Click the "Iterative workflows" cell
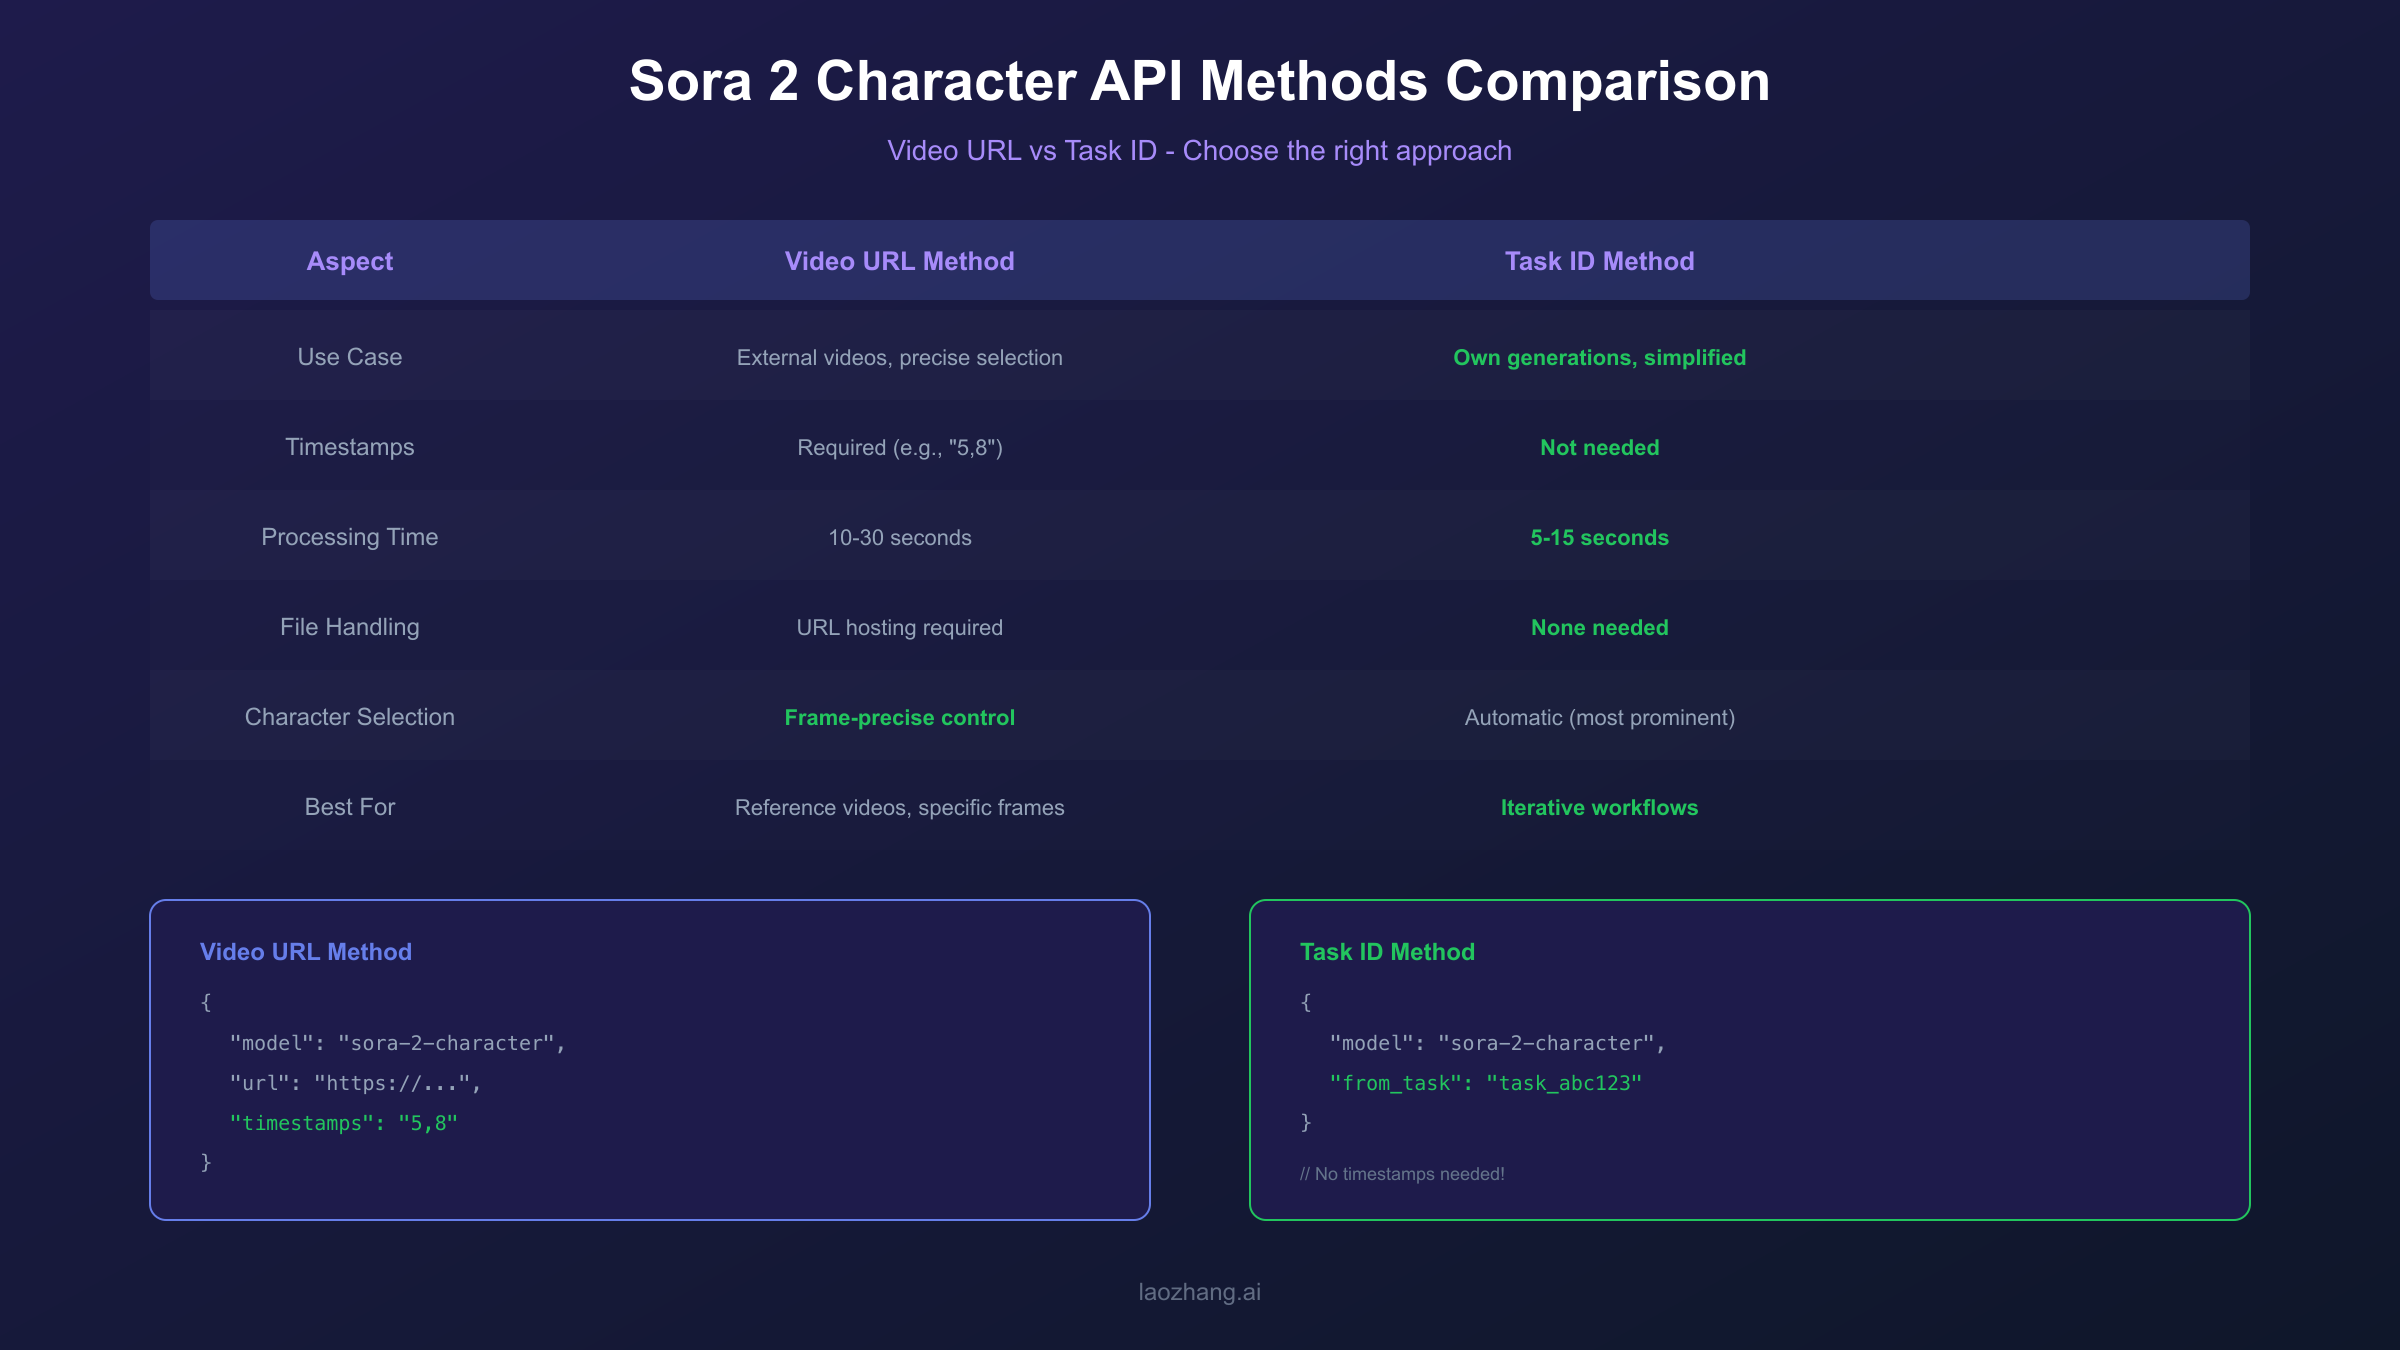Image resolution: width=2400 pixels, height=1350 pixels. coord(1599,808)
